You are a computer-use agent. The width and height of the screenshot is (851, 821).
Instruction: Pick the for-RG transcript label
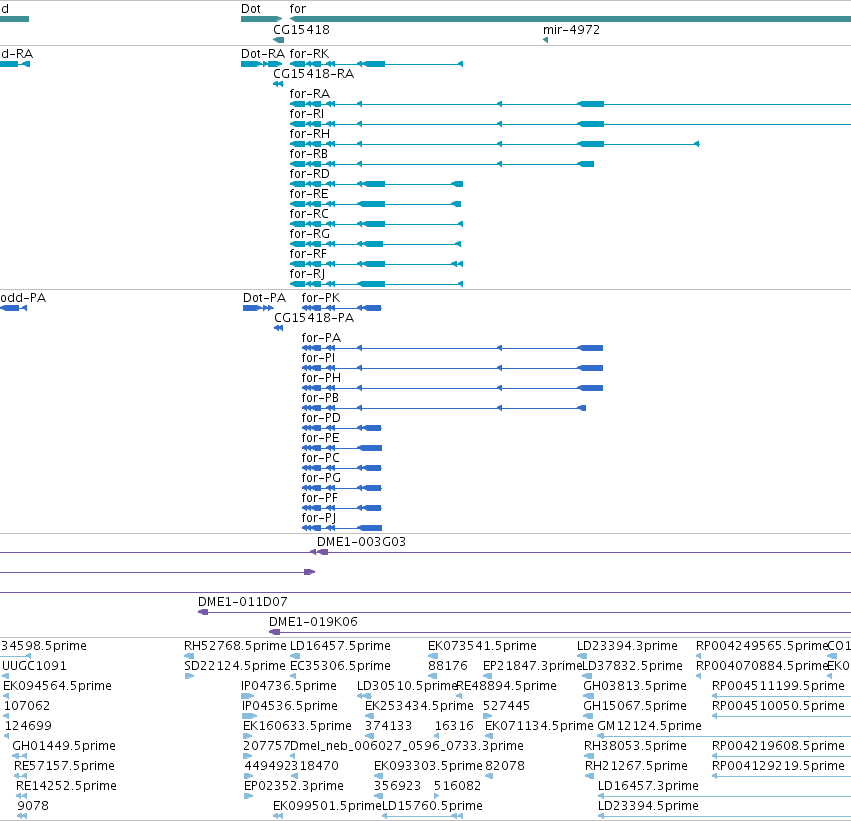[309, 234]
